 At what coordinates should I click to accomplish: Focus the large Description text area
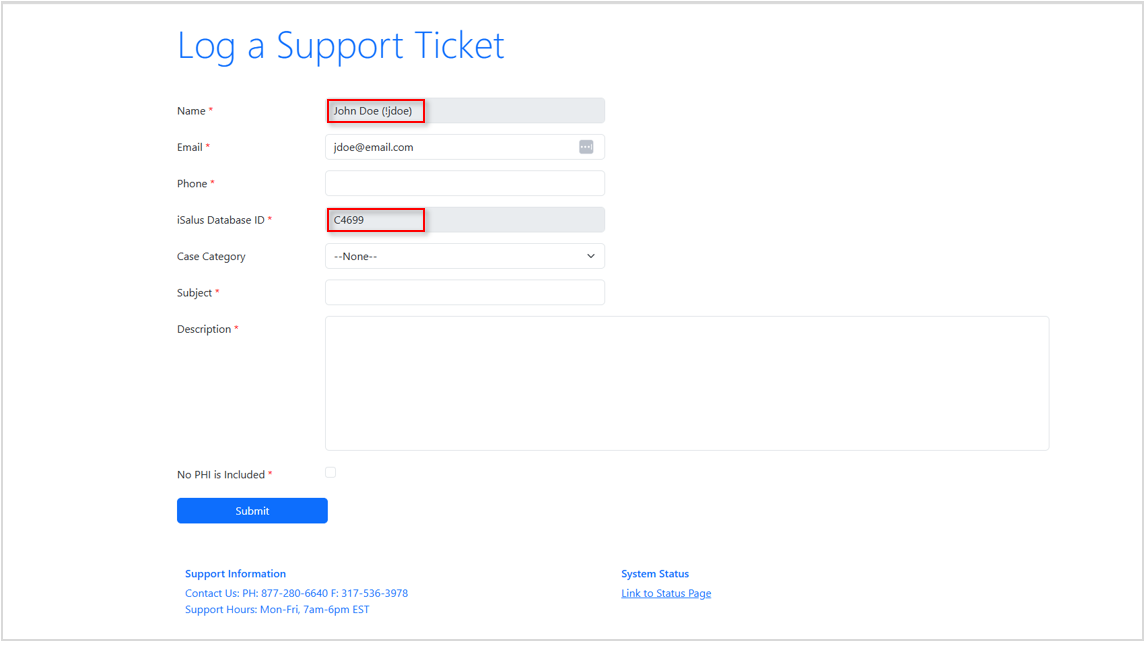click(x=687, y=383)
